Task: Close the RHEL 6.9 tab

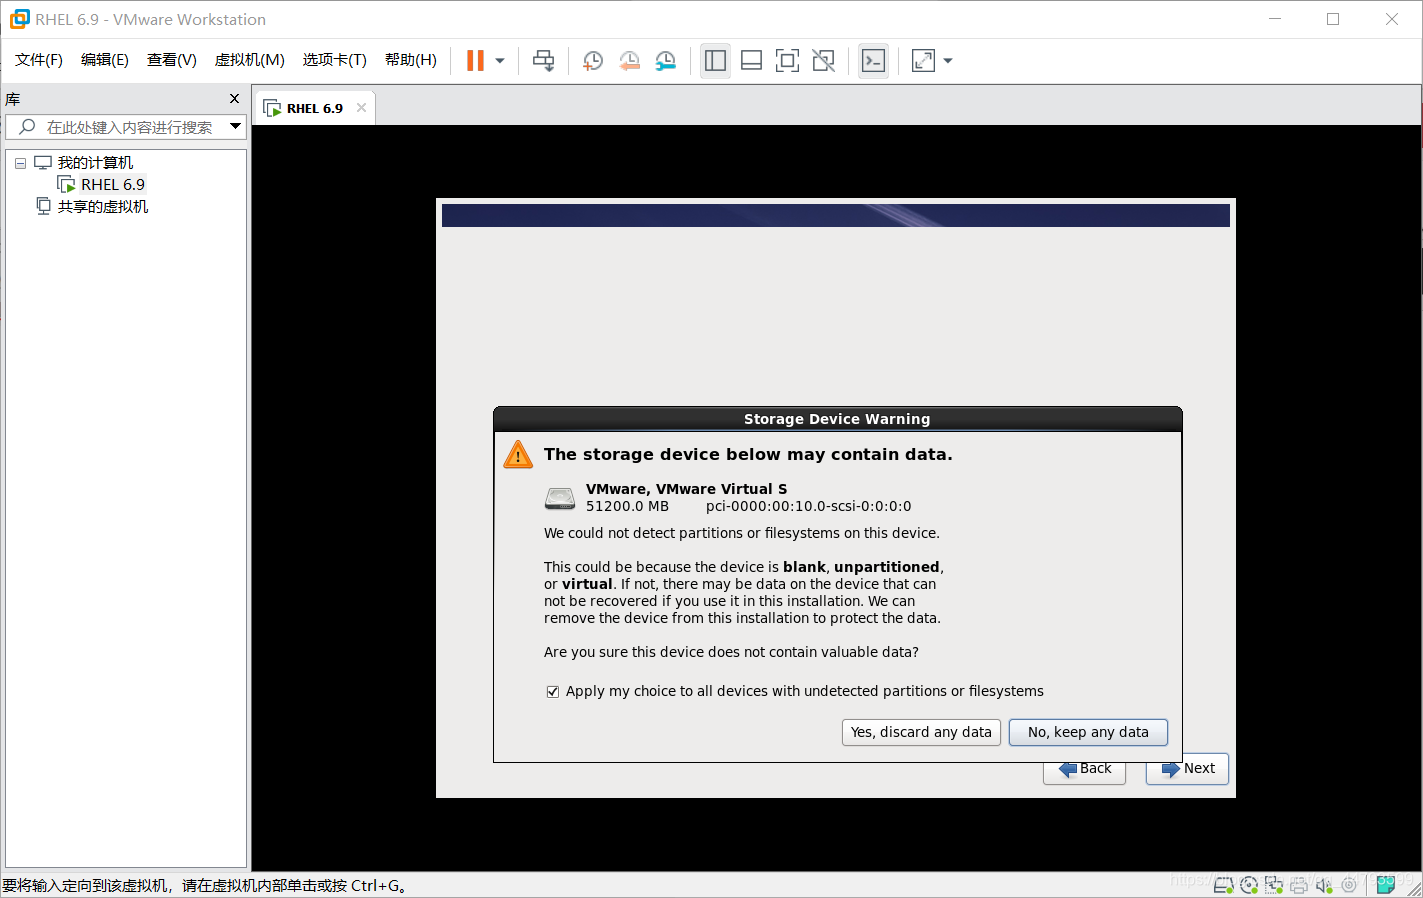Action: pyautogui.click(x=361, y=108)
